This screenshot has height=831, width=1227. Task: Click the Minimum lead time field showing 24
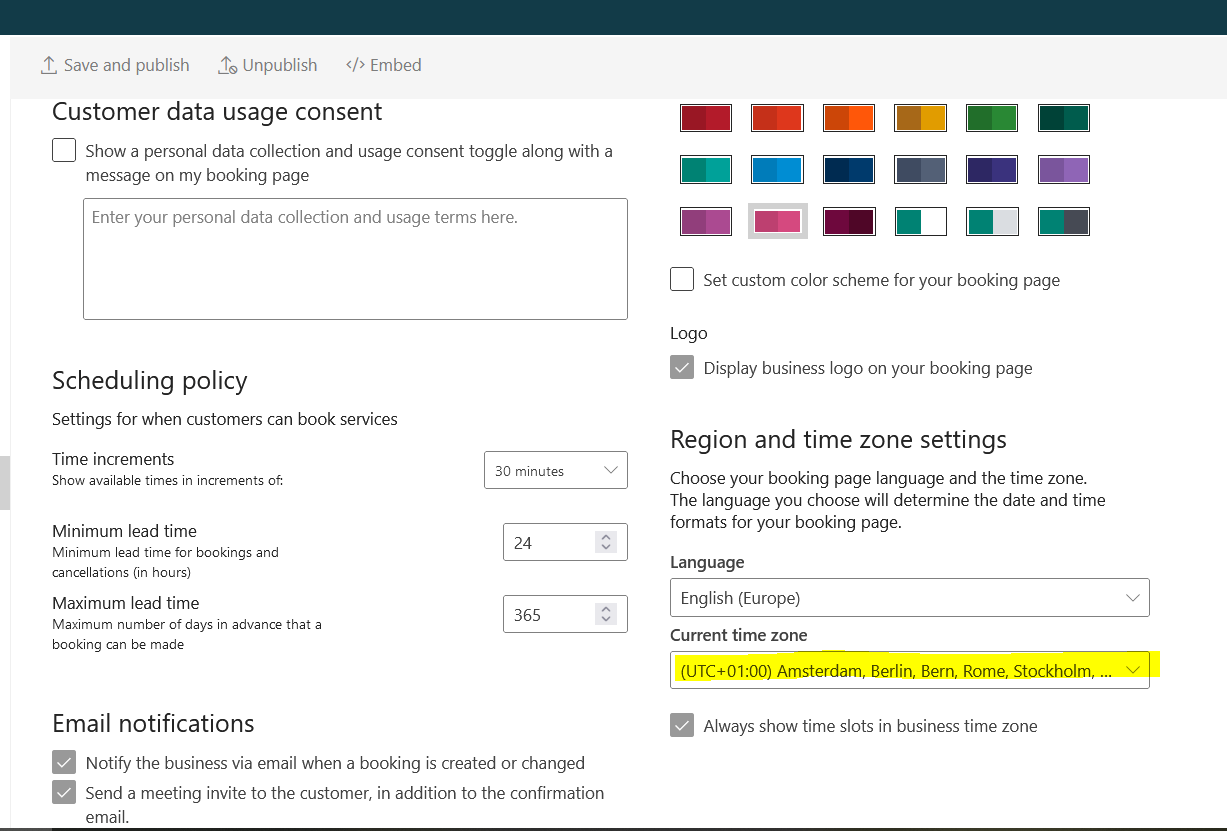(x=565, y=542)
